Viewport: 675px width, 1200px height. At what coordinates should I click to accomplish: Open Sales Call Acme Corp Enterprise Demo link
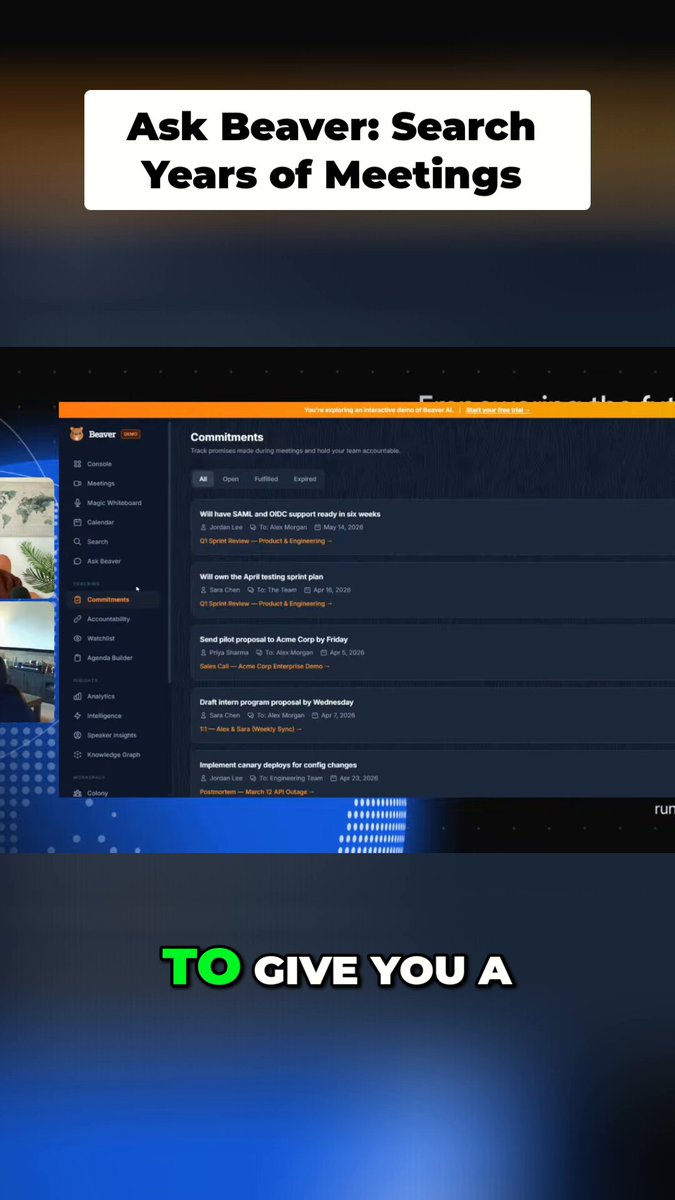pyautogui.click(x=265, y=666)
